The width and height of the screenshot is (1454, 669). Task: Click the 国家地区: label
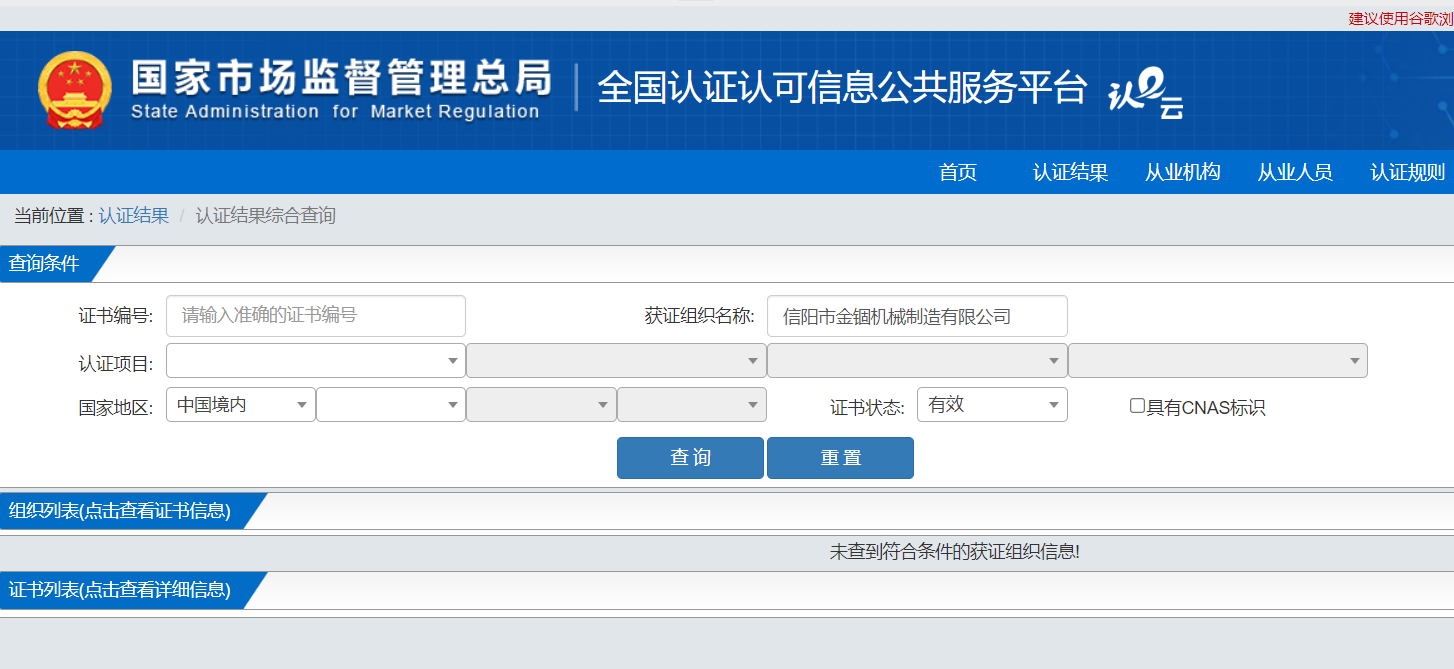116,408
